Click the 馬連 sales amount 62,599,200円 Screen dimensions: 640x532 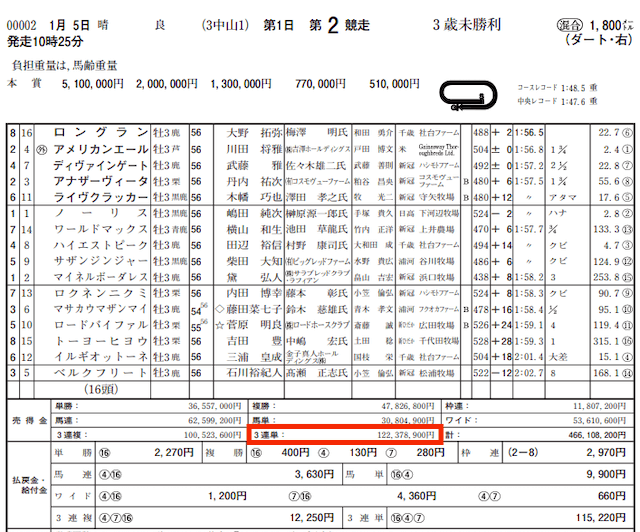(x=215, y=421)
